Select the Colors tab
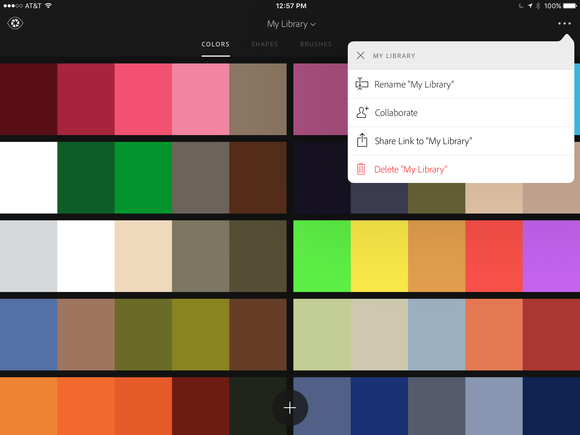This screenshot has height=435, width=580. pyautogui.click(x=215, y=44)
